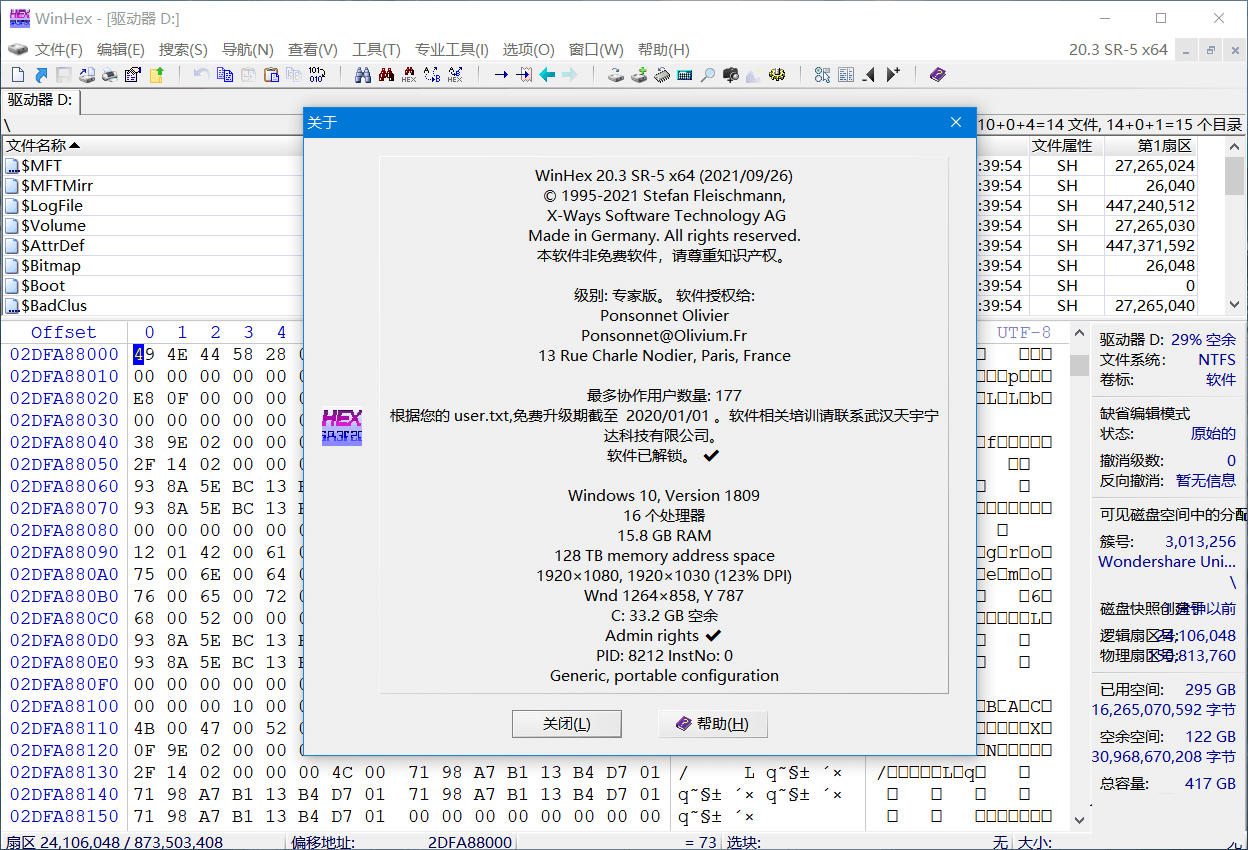The image size is (1248, 850).
Task: Sort by the 文件名称 column header
Action: [153, 146]
